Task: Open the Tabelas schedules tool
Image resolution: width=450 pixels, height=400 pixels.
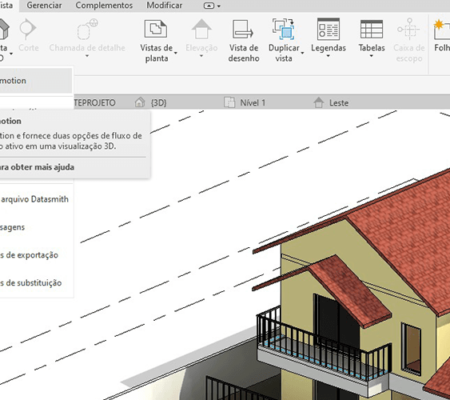Action: pos(371,35)
